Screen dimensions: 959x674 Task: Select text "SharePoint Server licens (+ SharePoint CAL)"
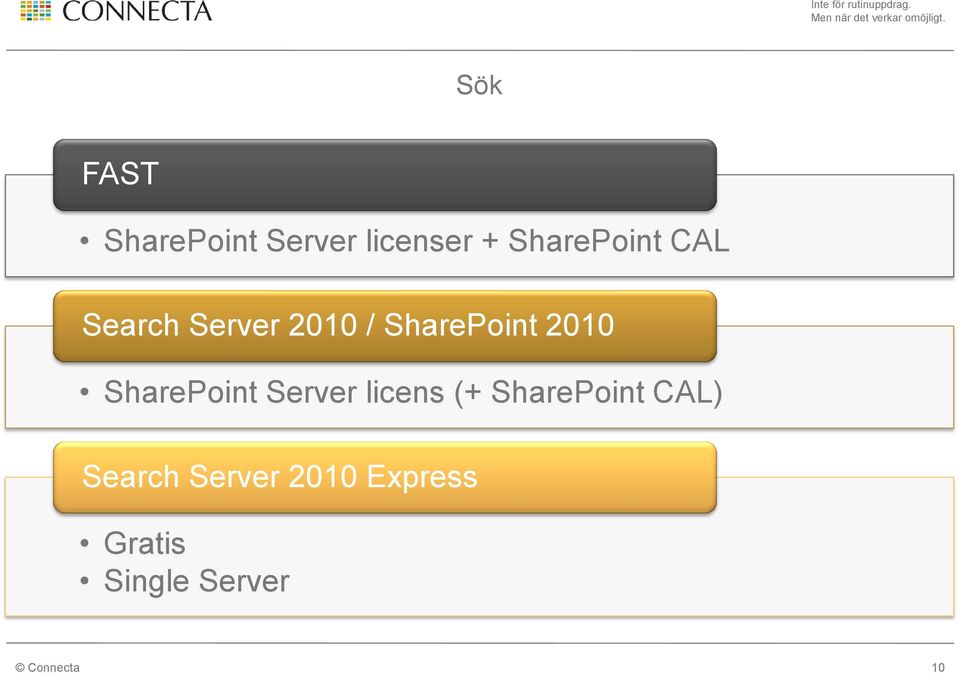(413, 392)
